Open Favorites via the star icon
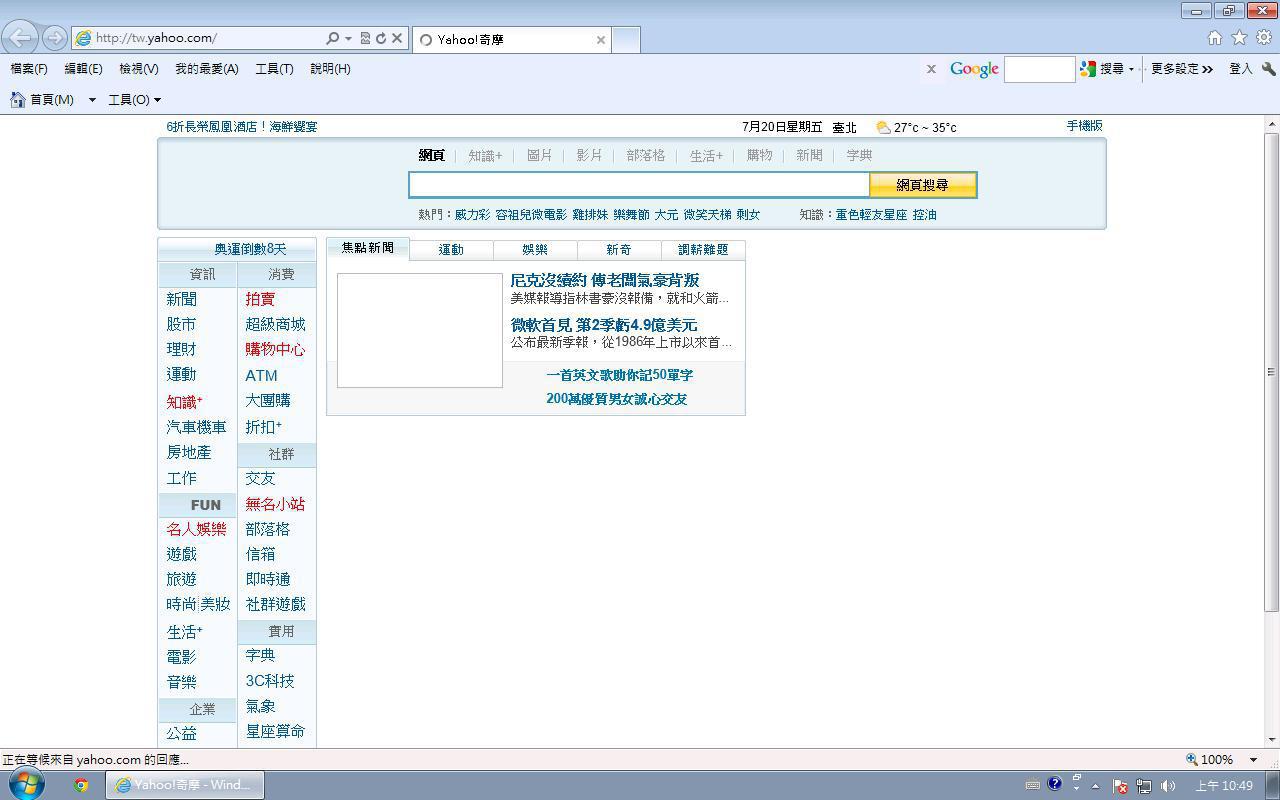Viewport: 1280px width, 800px height. coord(1239,38)
